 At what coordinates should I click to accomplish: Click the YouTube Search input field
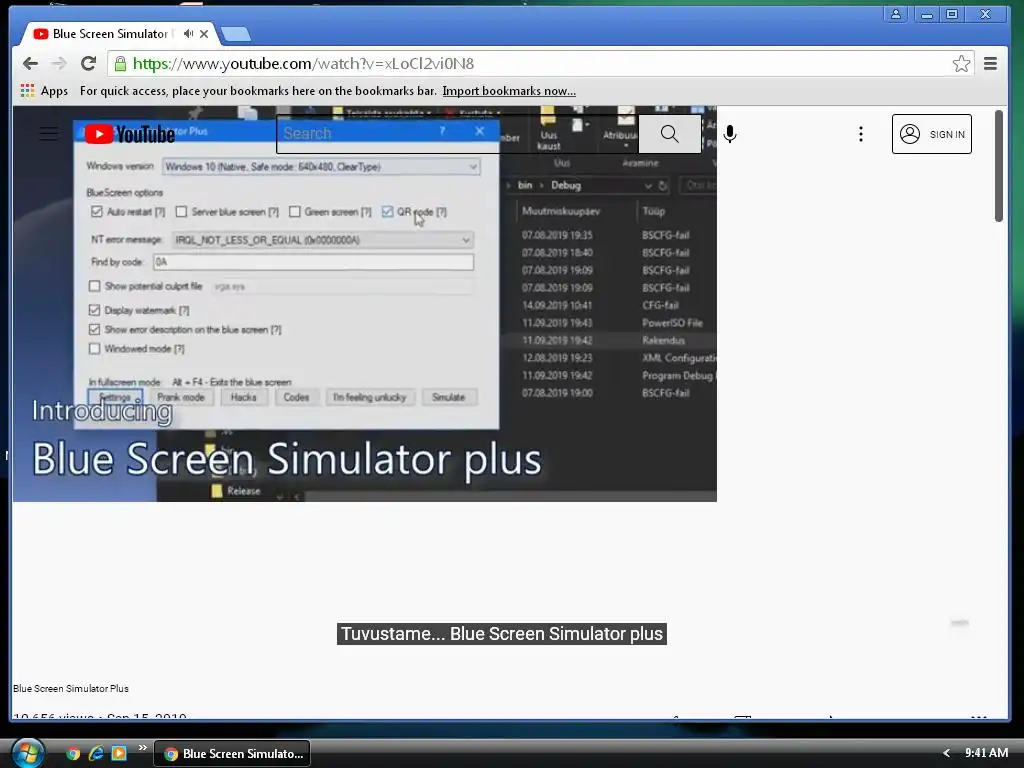coord(457,134)
